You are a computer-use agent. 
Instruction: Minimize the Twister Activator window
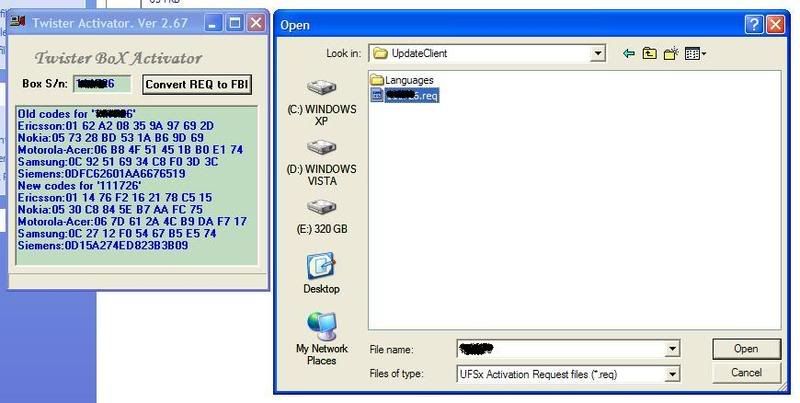coord(213,23)
